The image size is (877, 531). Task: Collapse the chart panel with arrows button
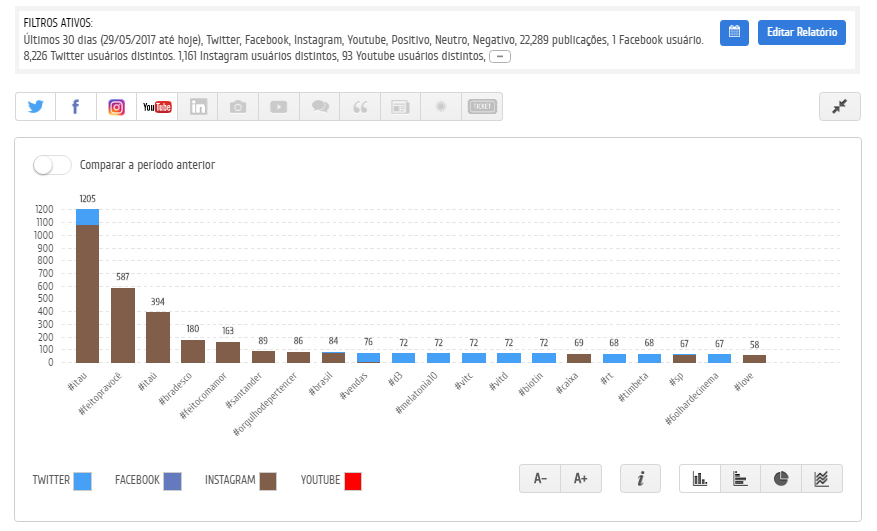tap(840, 106)
